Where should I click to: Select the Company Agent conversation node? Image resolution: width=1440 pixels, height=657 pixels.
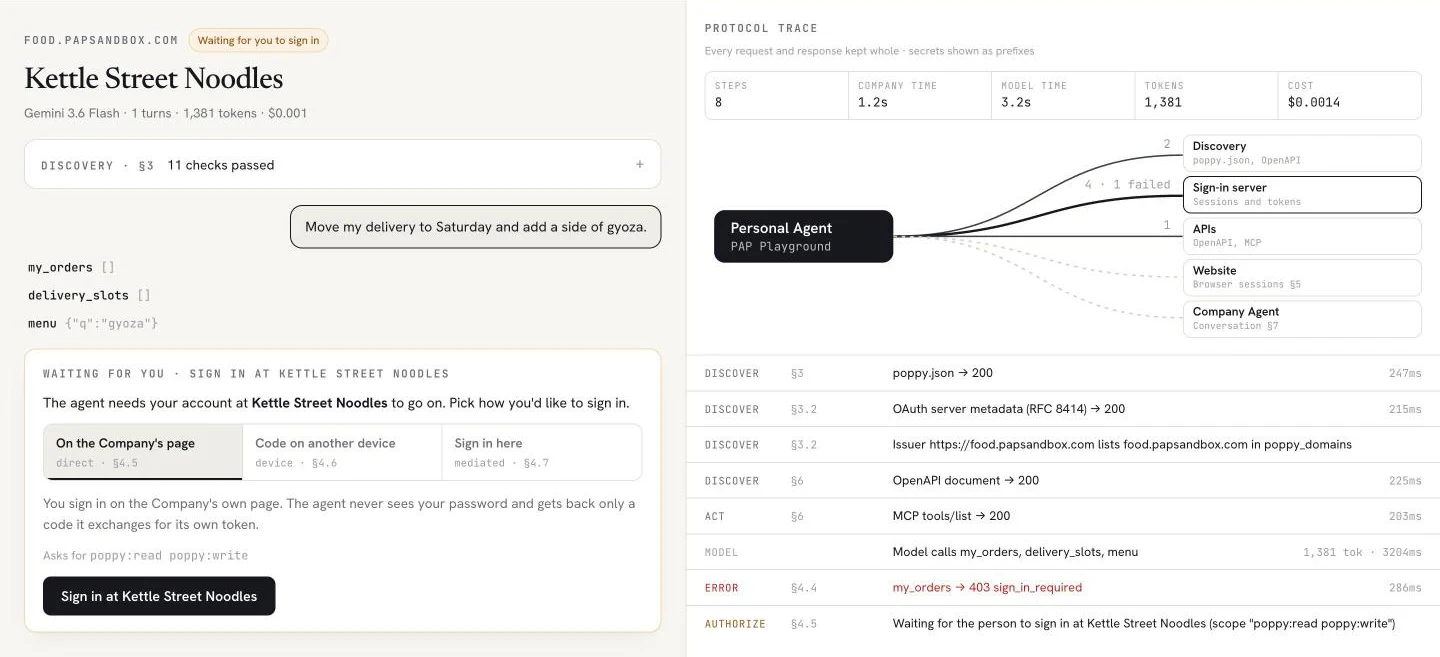(1301, 319)
